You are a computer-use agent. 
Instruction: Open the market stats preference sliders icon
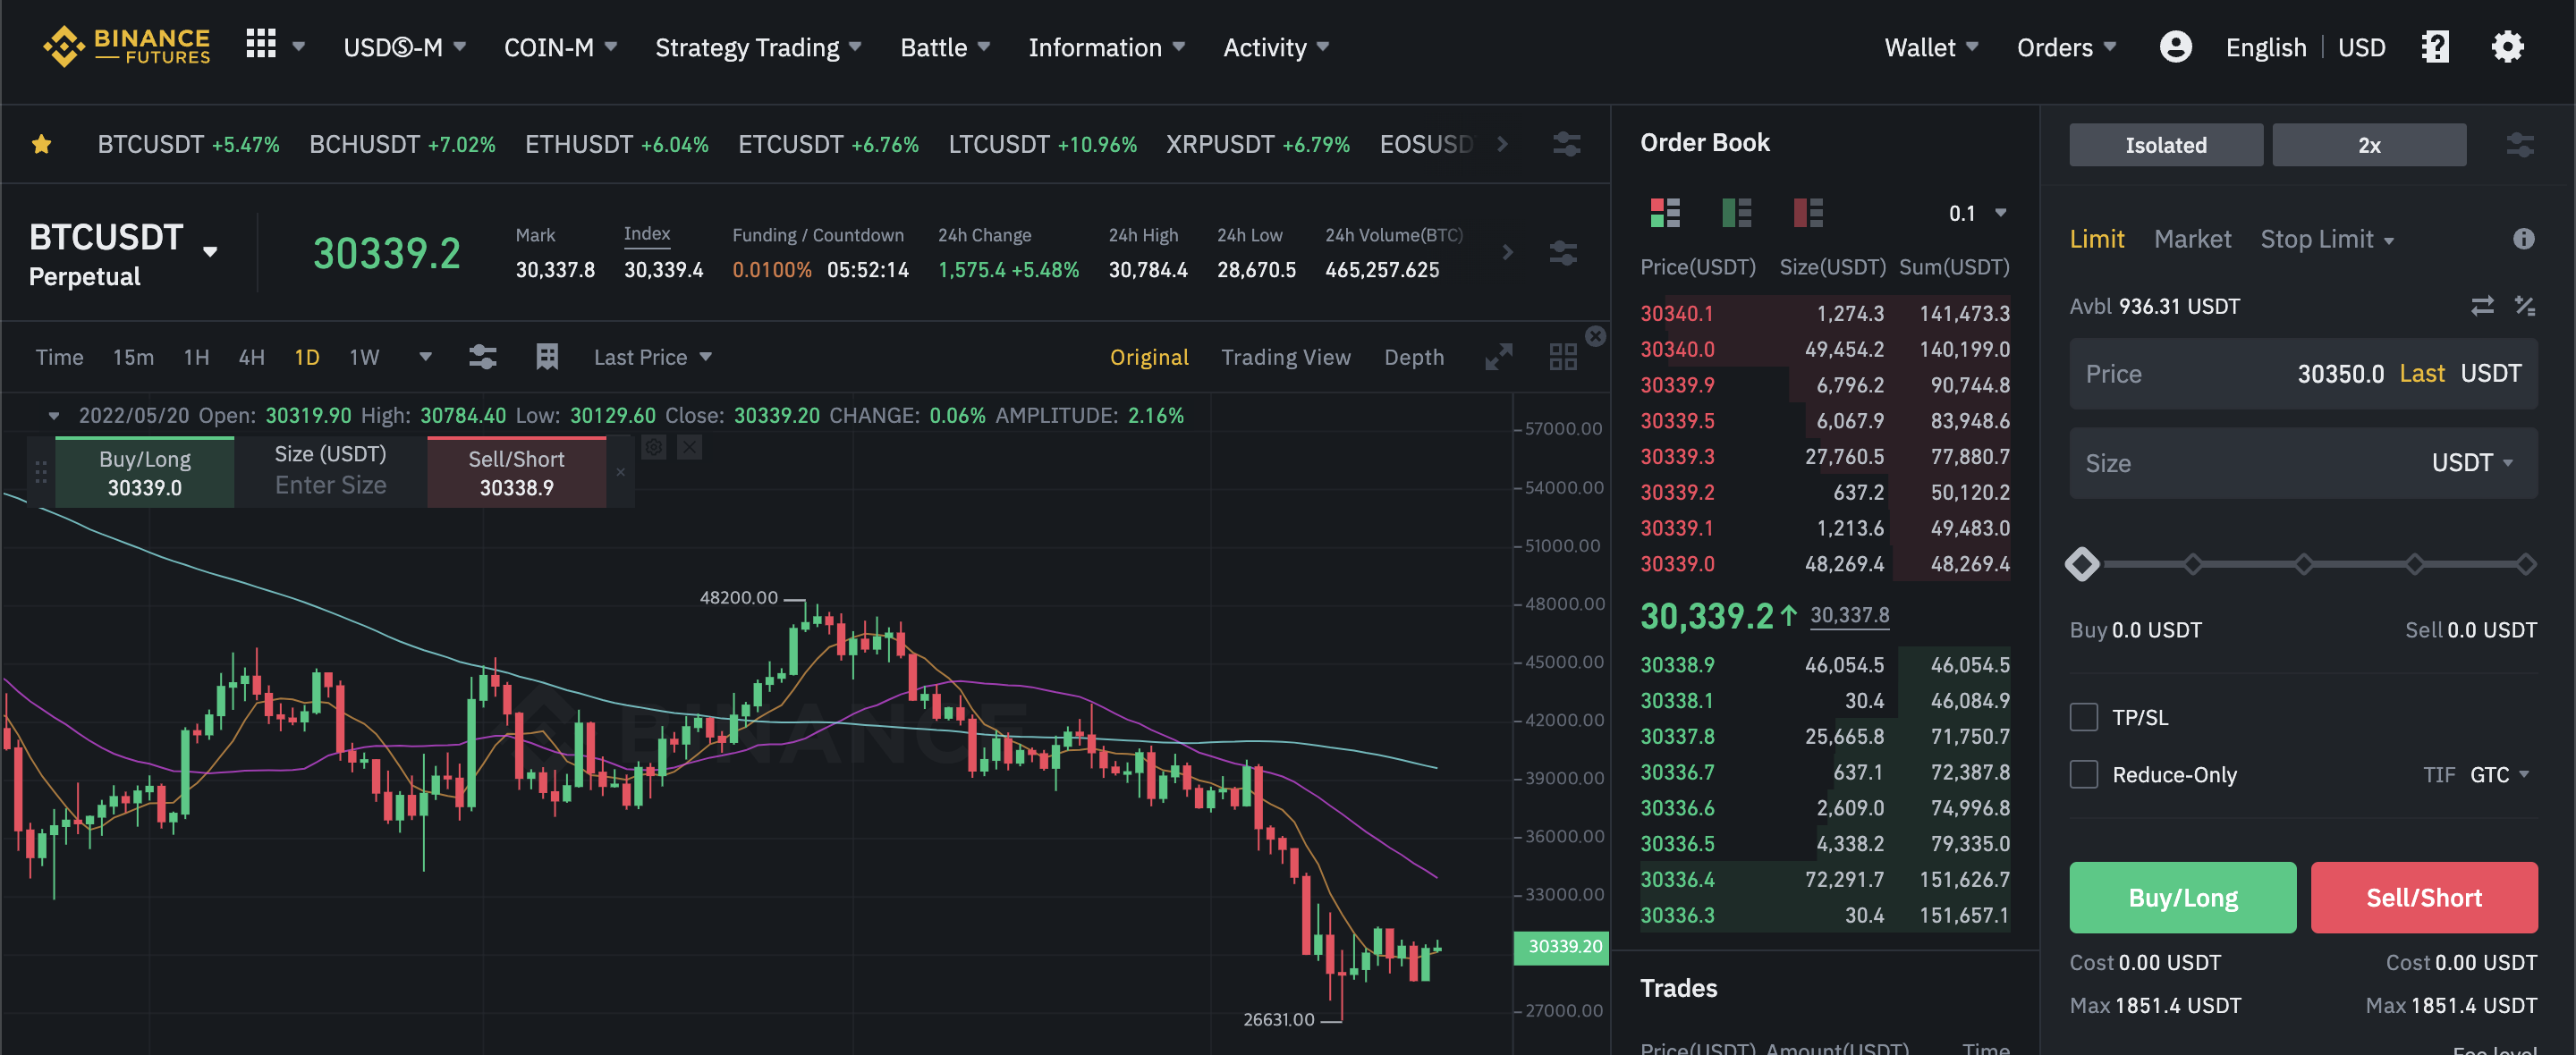pos(1563,253)
